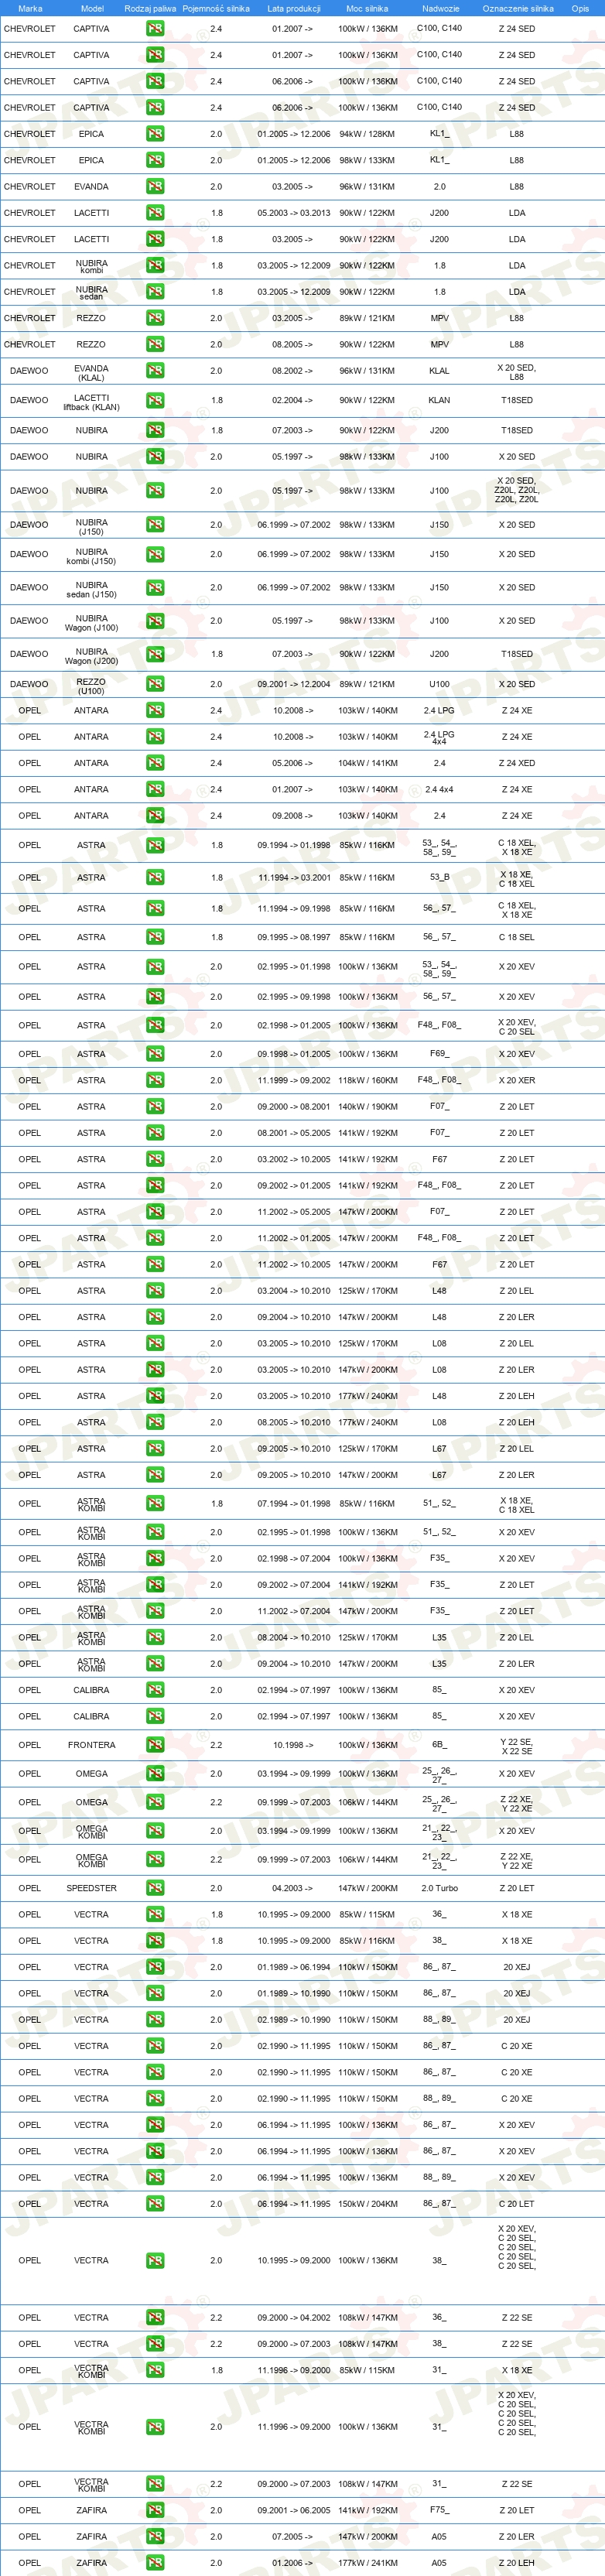605x2576 pixels.
Task: Click fuel icon for Daewoo Evanda (KLAL)
Action: (x=155, y=370)
